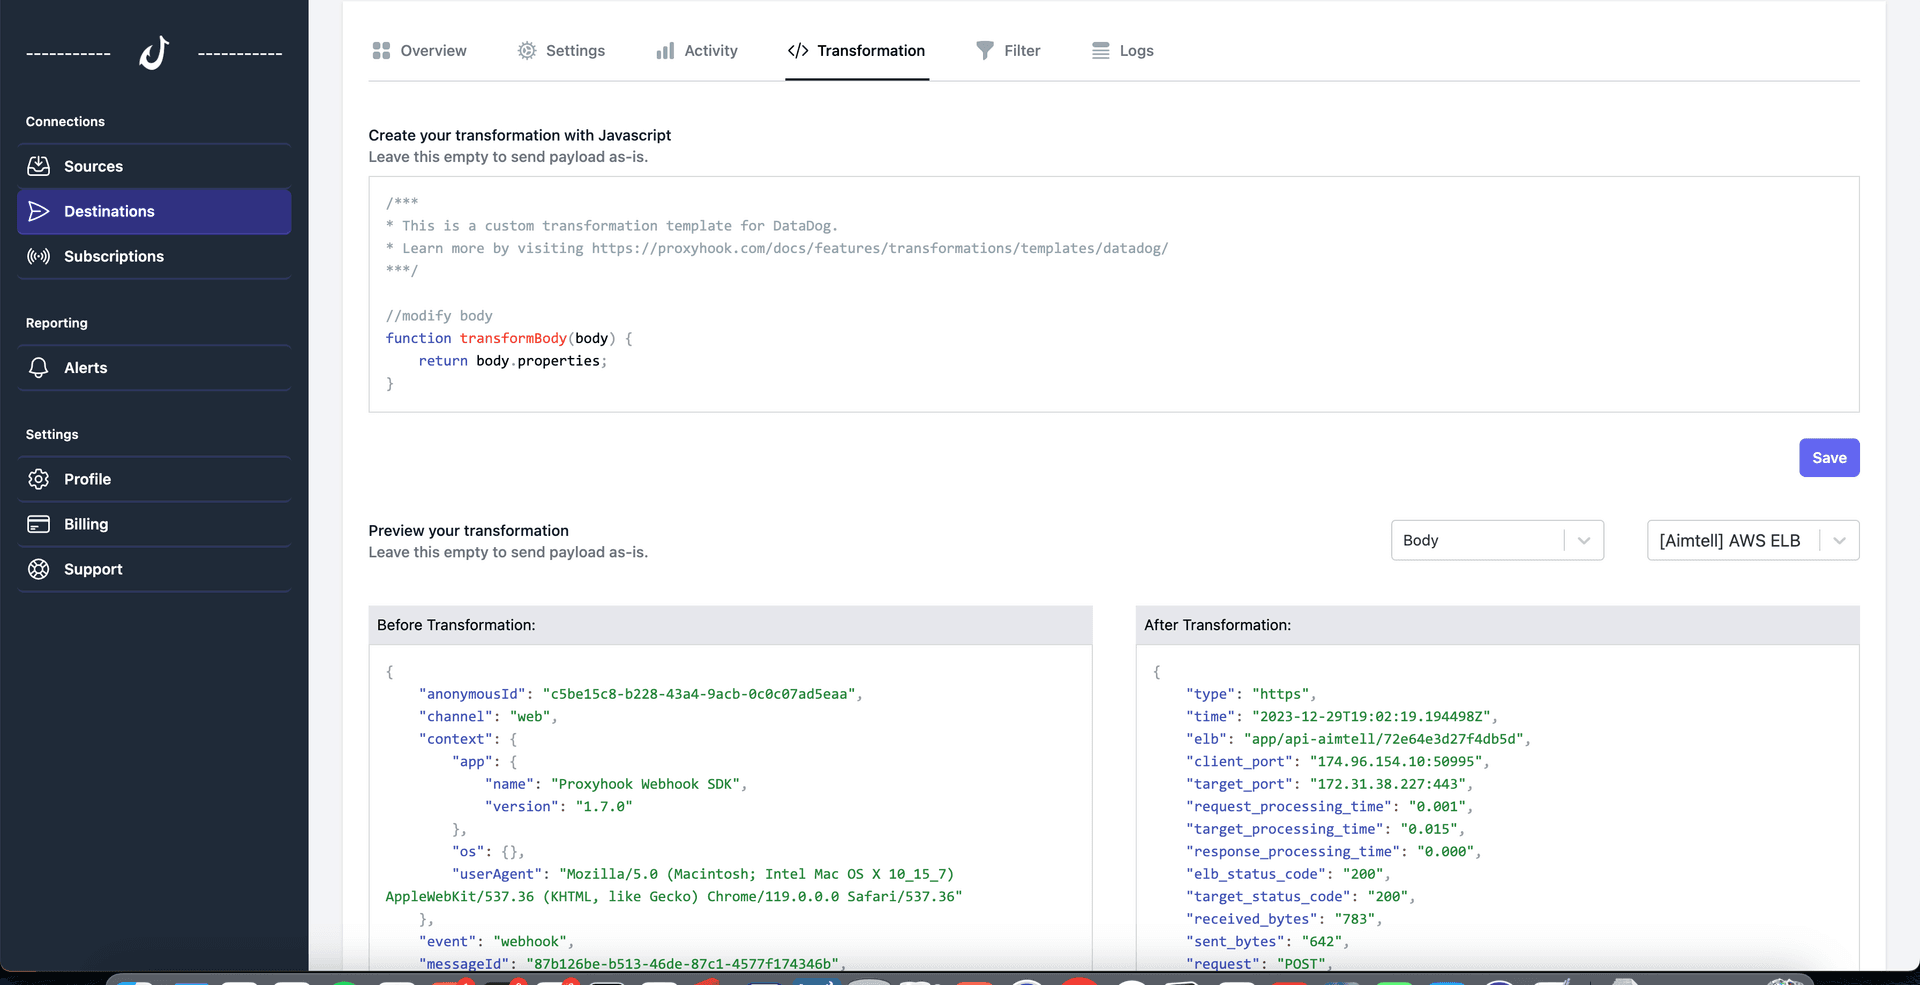Screen dimensions: 1920x985
Task: Open the Billing page
Action: (x=154, y=524)
